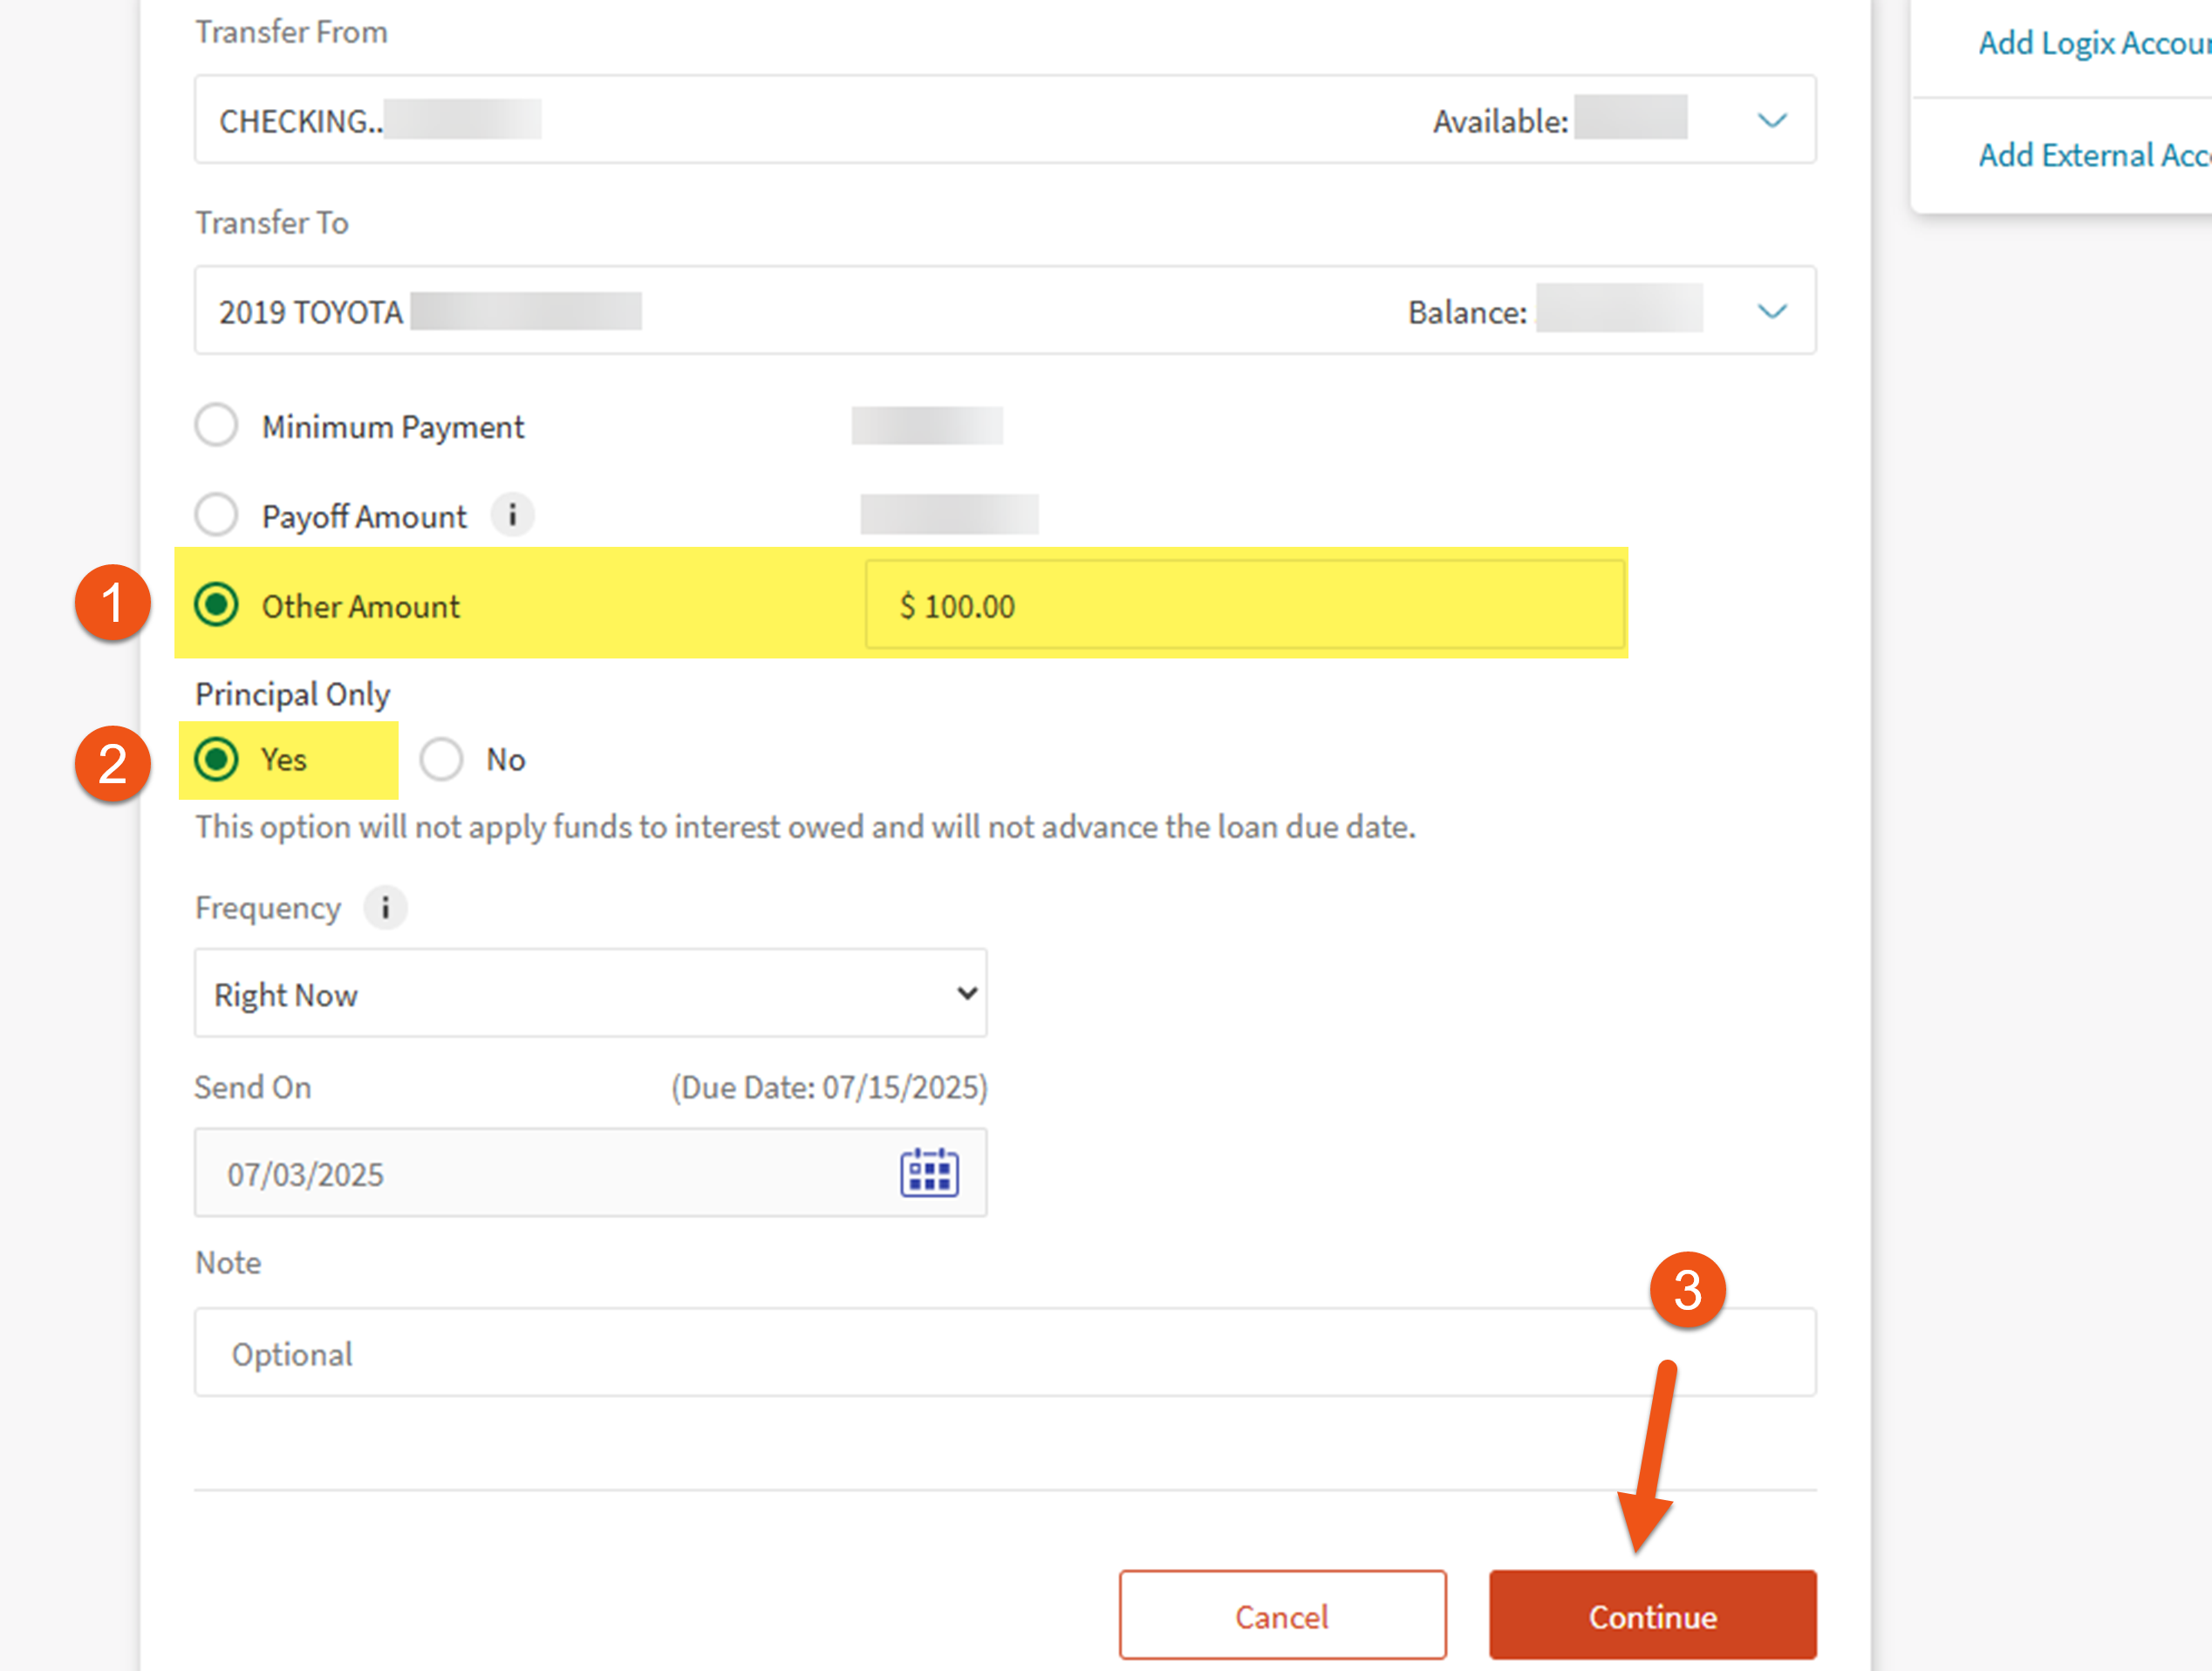Image resolution: width=2212 pixels, height=1671 pixels.
Task: Click the Send On date field
Action: (x=540, y=1173)
